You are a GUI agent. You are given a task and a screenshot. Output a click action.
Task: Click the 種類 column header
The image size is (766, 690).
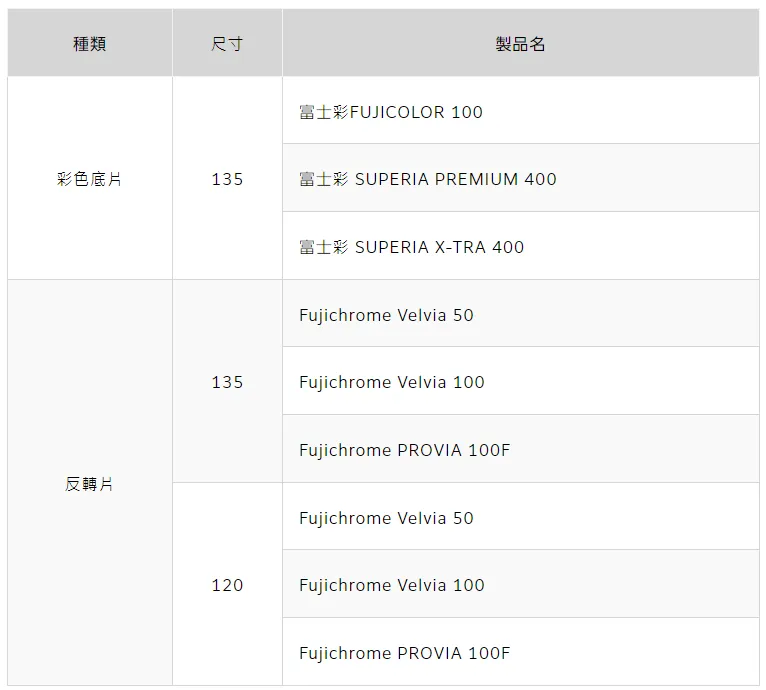90,43
